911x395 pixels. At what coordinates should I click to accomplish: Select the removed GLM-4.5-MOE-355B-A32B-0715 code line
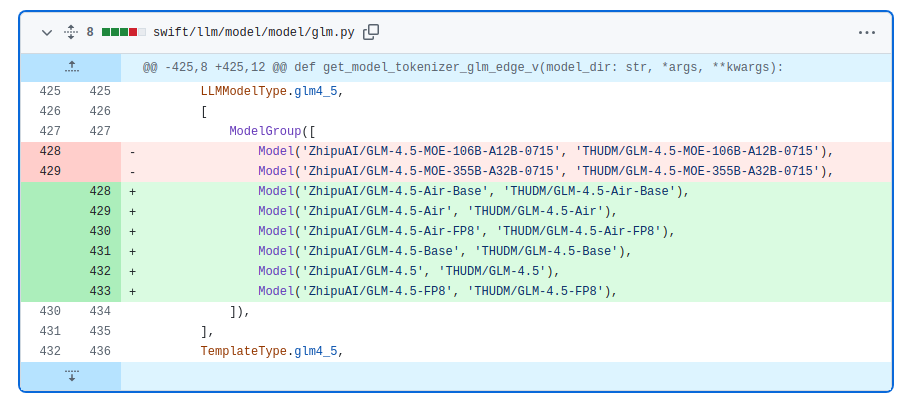pyautogui.click(x=506, y=171)
